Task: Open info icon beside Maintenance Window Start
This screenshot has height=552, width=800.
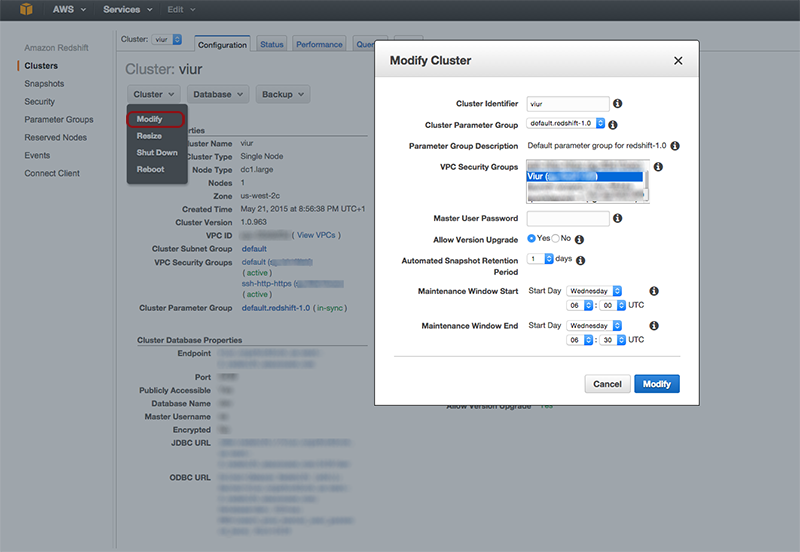Action: (x=654, y=291)
